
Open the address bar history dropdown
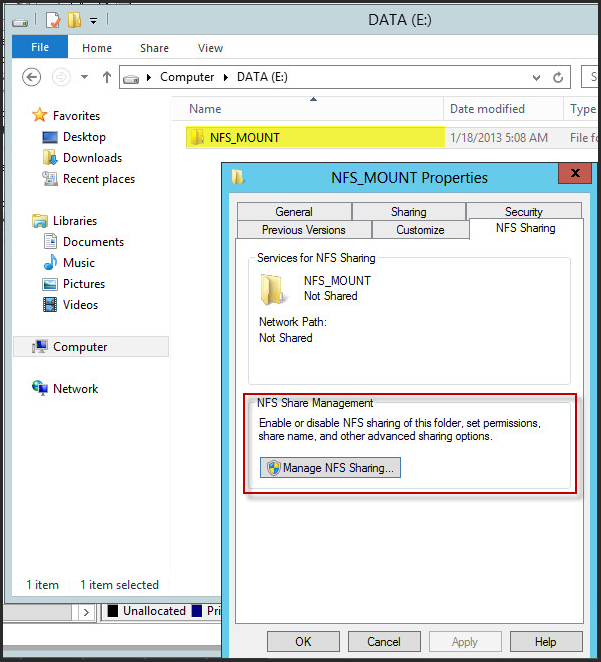[536, 78]
